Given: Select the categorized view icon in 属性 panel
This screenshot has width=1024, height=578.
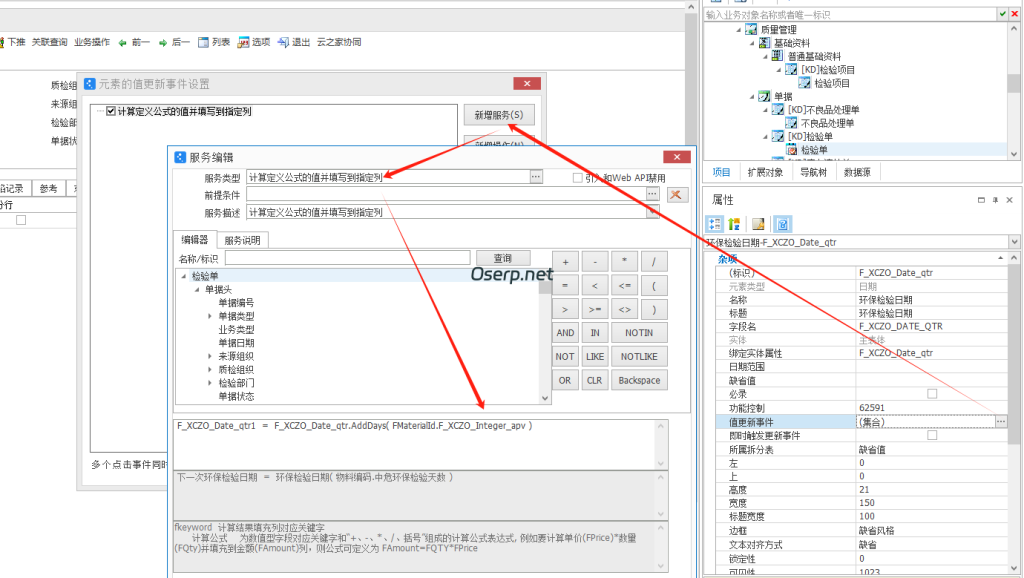Looking at the screenshot, I should [x=712, y=223].
